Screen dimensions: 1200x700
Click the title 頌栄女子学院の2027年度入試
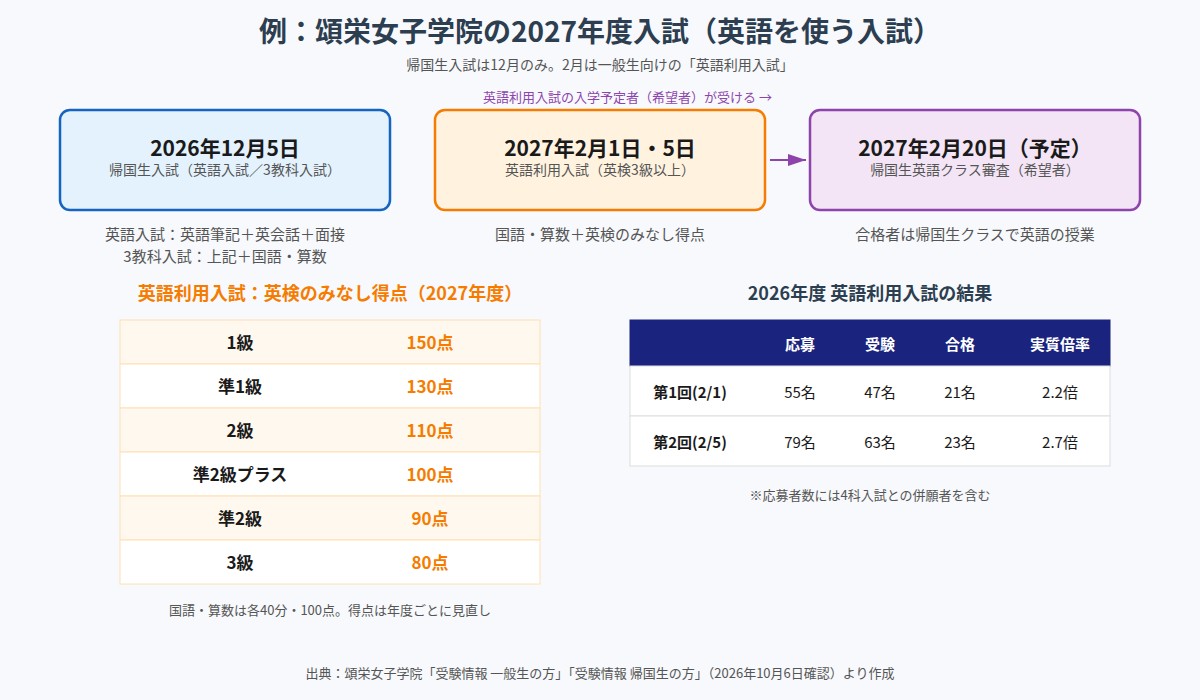[503, 31]
